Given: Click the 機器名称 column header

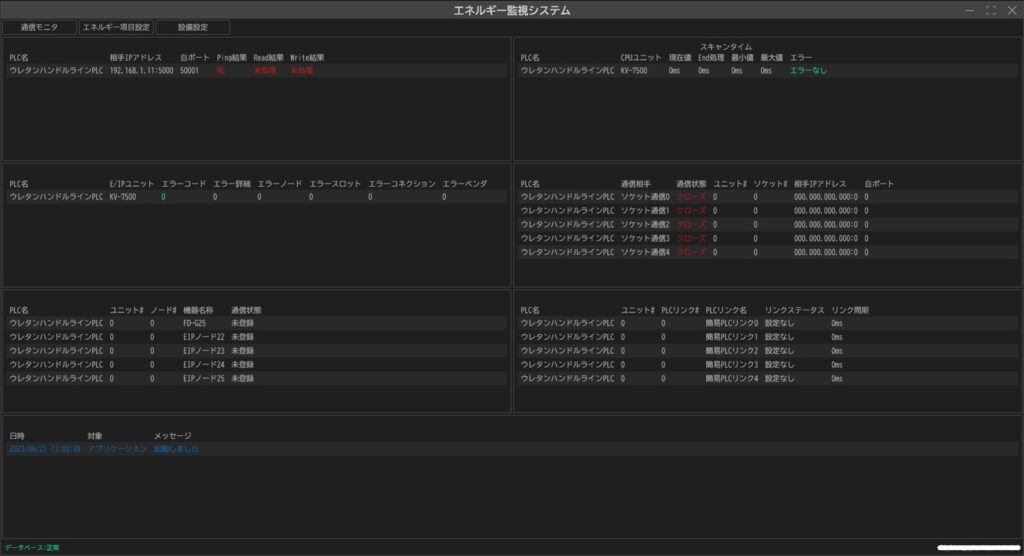Looking at the screenshot, I should point(198,310).
